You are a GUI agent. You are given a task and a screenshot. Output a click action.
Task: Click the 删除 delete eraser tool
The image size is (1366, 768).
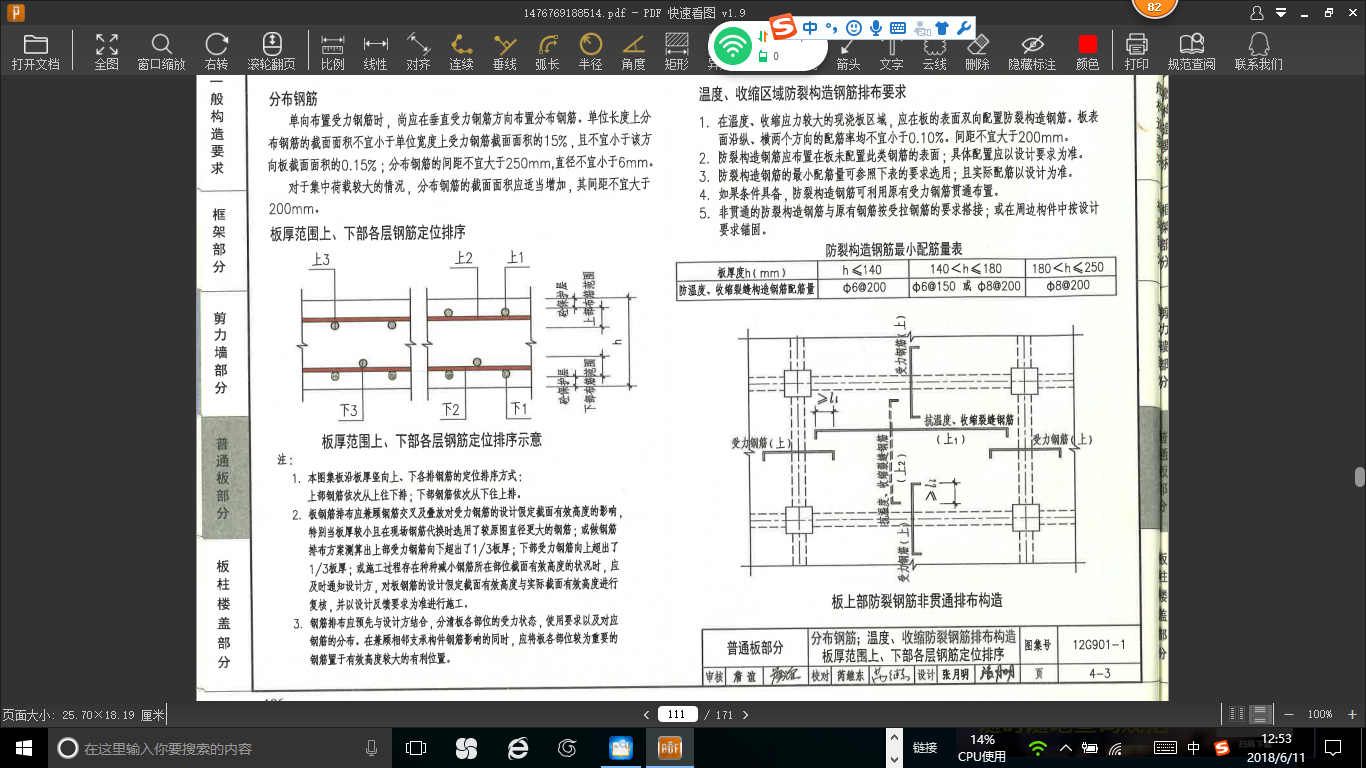click(x=977, y=52)
